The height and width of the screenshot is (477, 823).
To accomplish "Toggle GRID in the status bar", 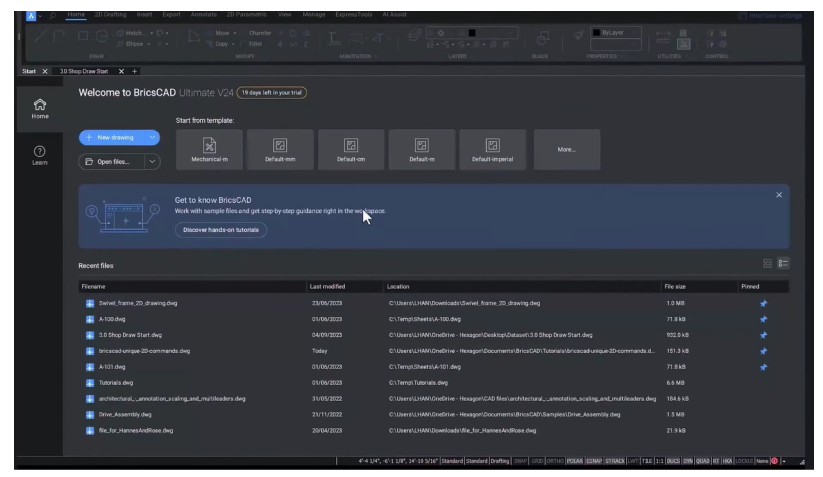I will (537, 461).
